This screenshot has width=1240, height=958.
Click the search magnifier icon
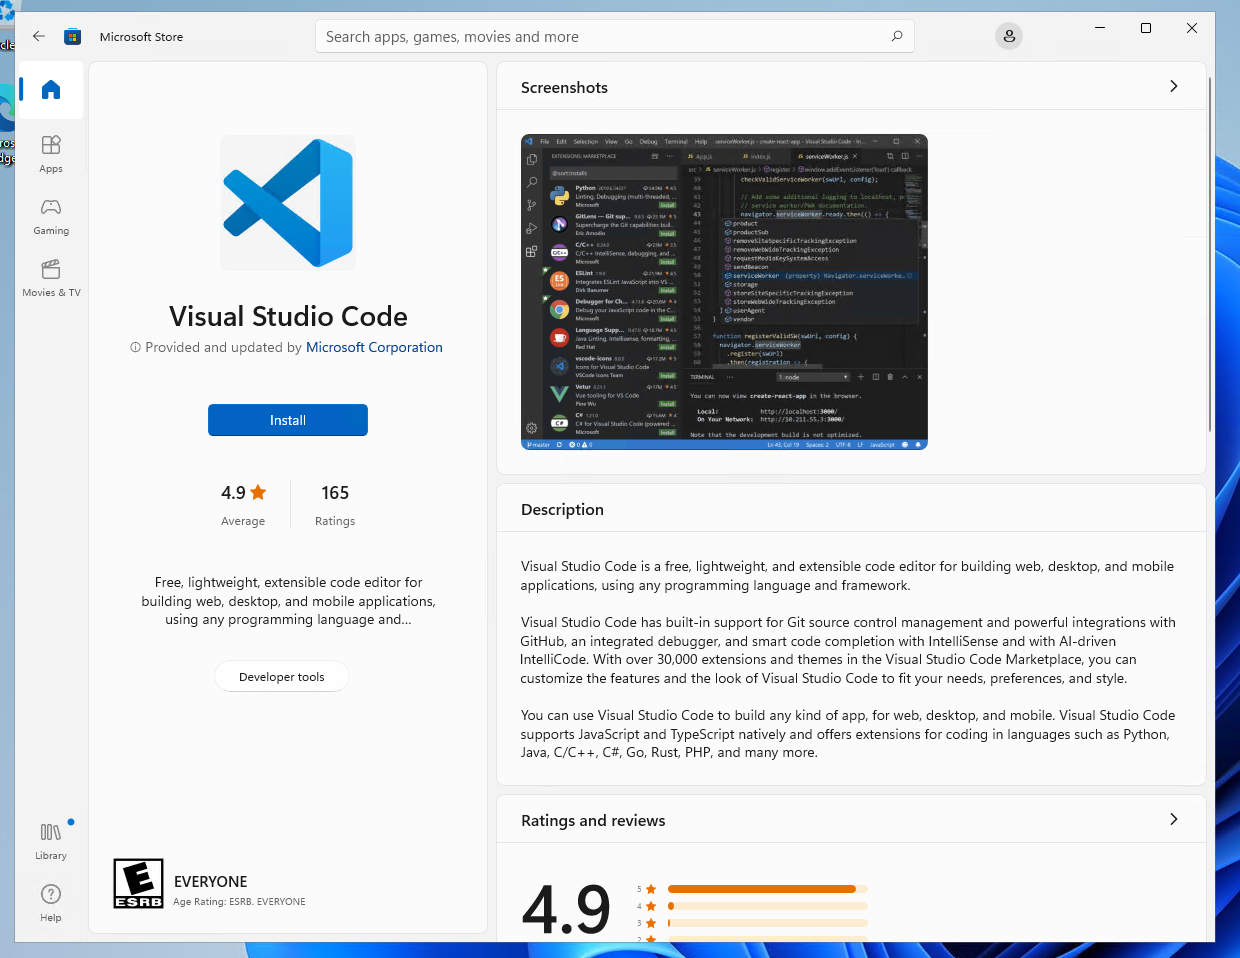click(x=897, y=36)
